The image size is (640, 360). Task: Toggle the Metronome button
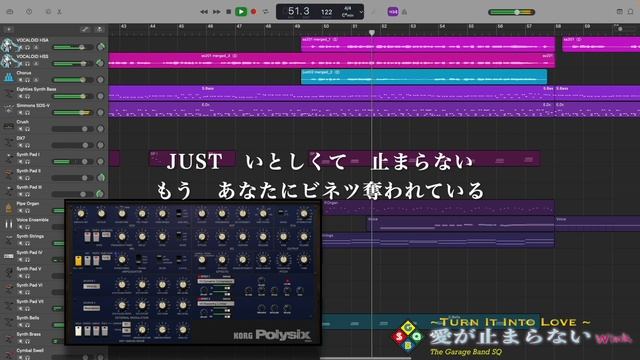pyautogui.click(x=404, y=12)
